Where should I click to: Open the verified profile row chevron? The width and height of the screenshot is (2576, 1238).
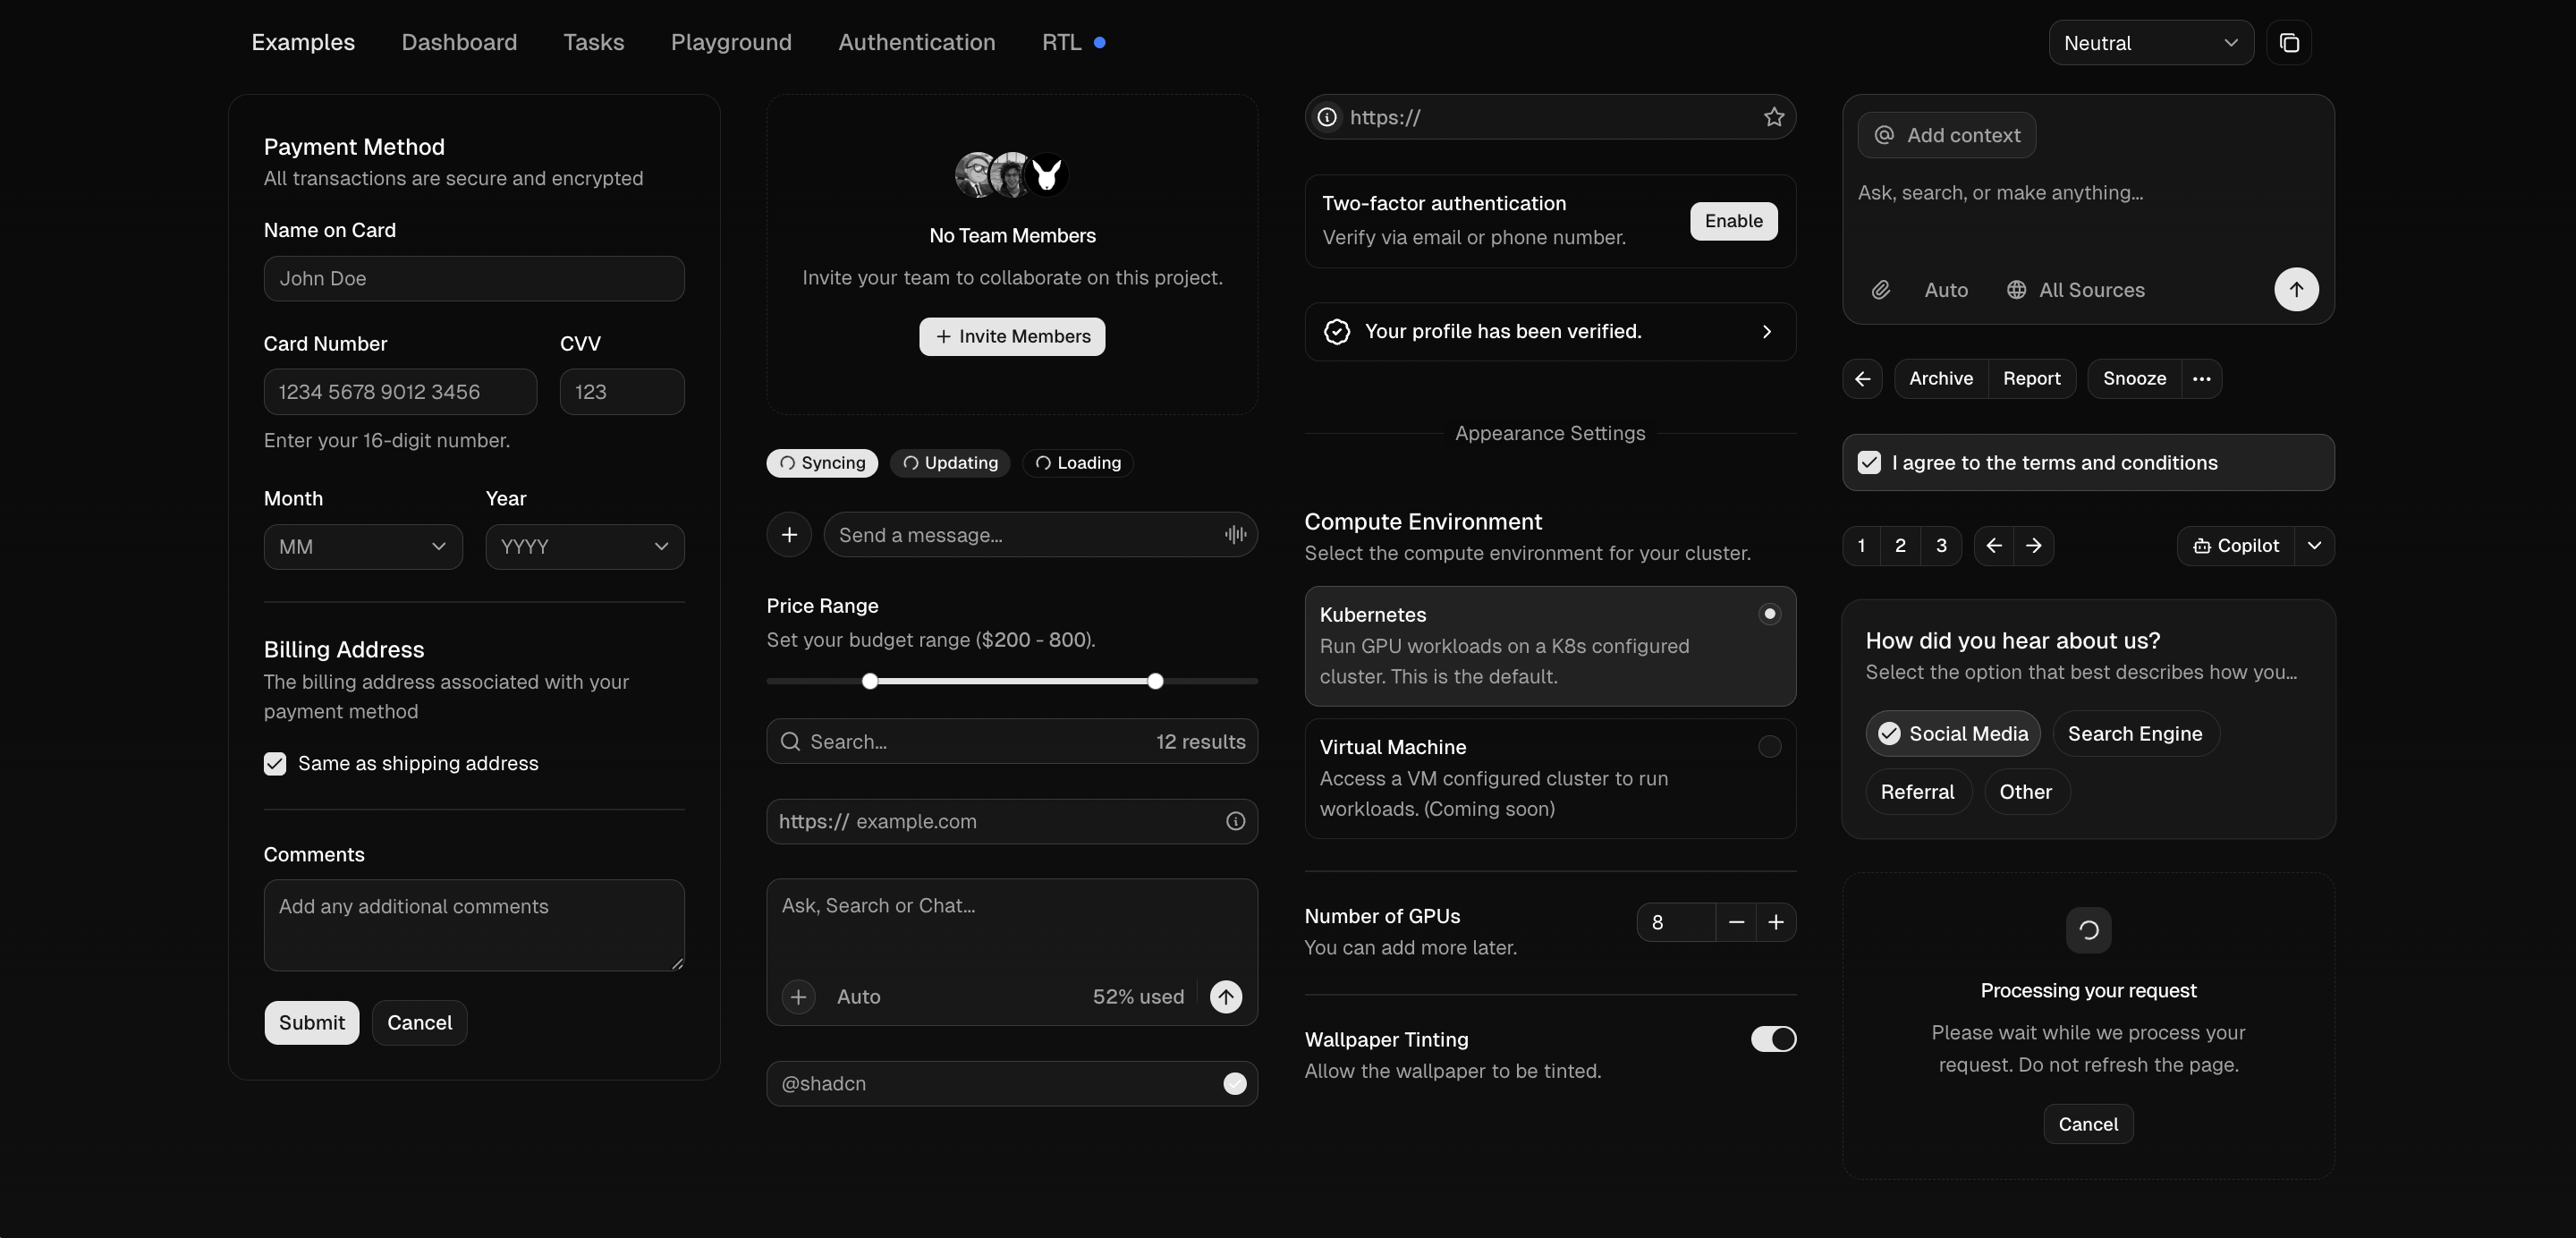coord(1766,332)
